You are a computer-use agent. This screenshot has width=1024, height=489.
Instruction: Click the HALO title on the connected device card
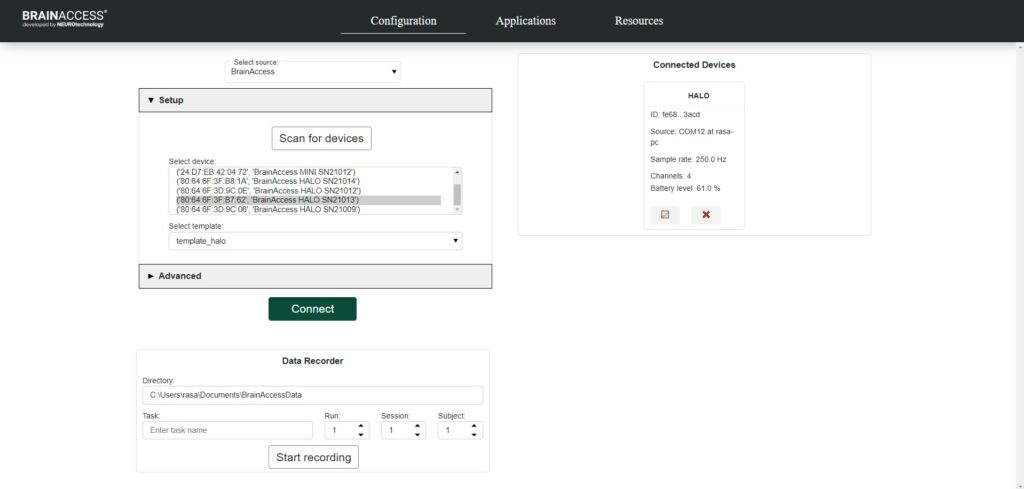(699, 96)
